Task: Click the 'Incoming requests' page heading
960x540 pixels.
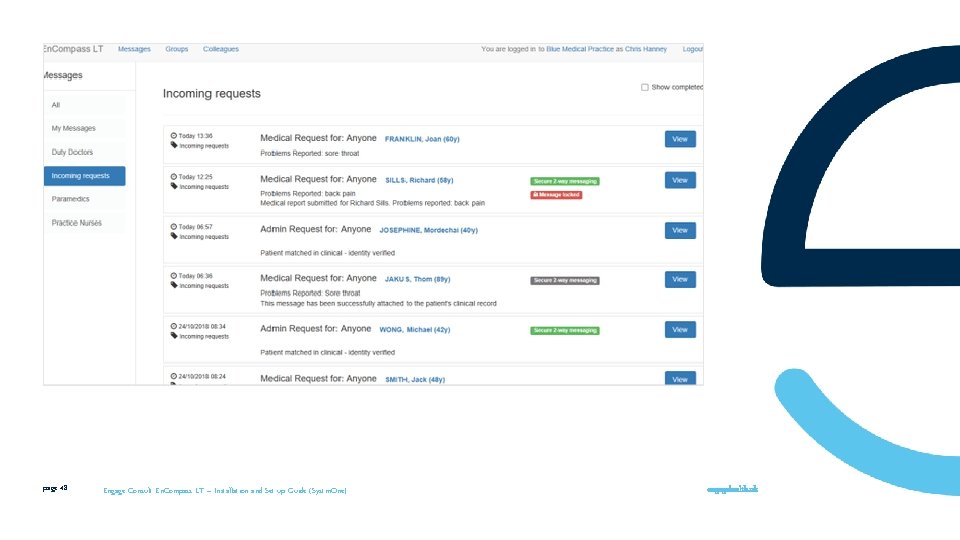Action: click(x=212, y=94)
